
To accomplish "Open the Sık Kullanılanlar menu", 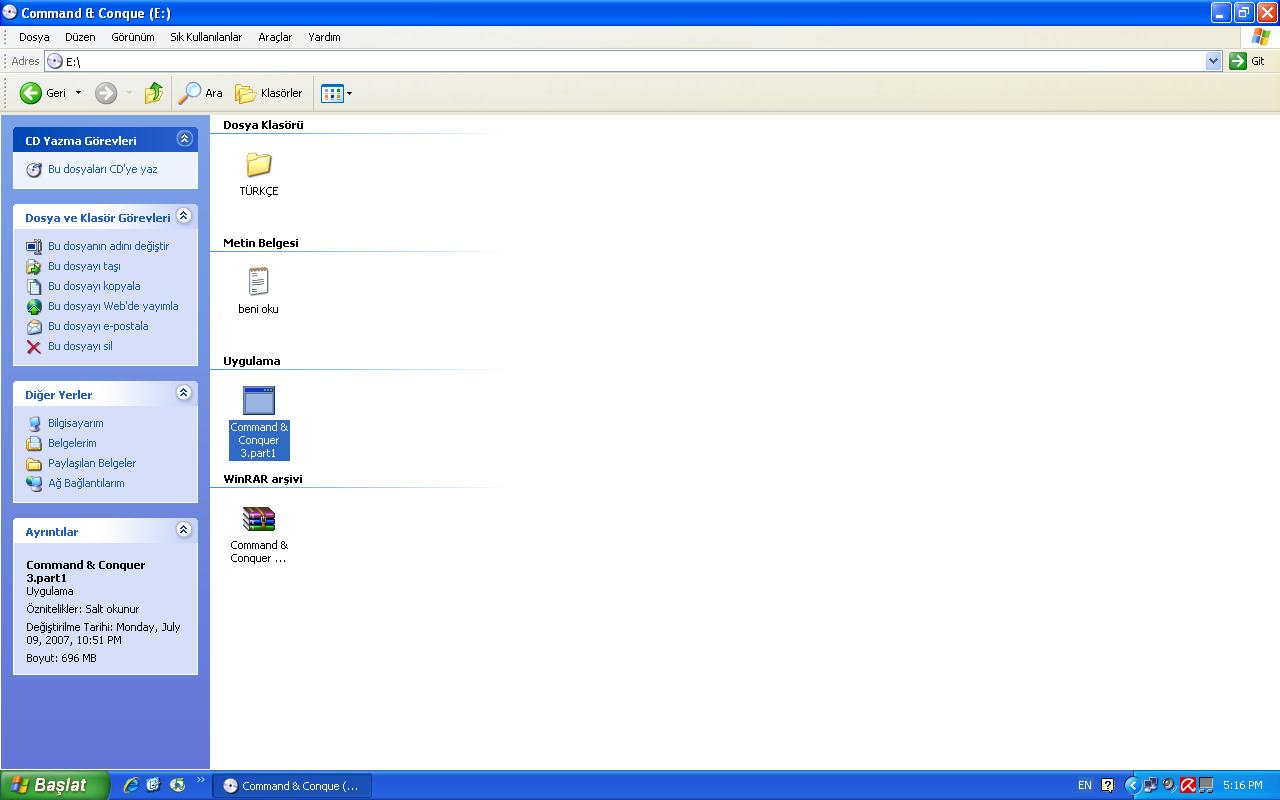I will [x=206, y=37].
